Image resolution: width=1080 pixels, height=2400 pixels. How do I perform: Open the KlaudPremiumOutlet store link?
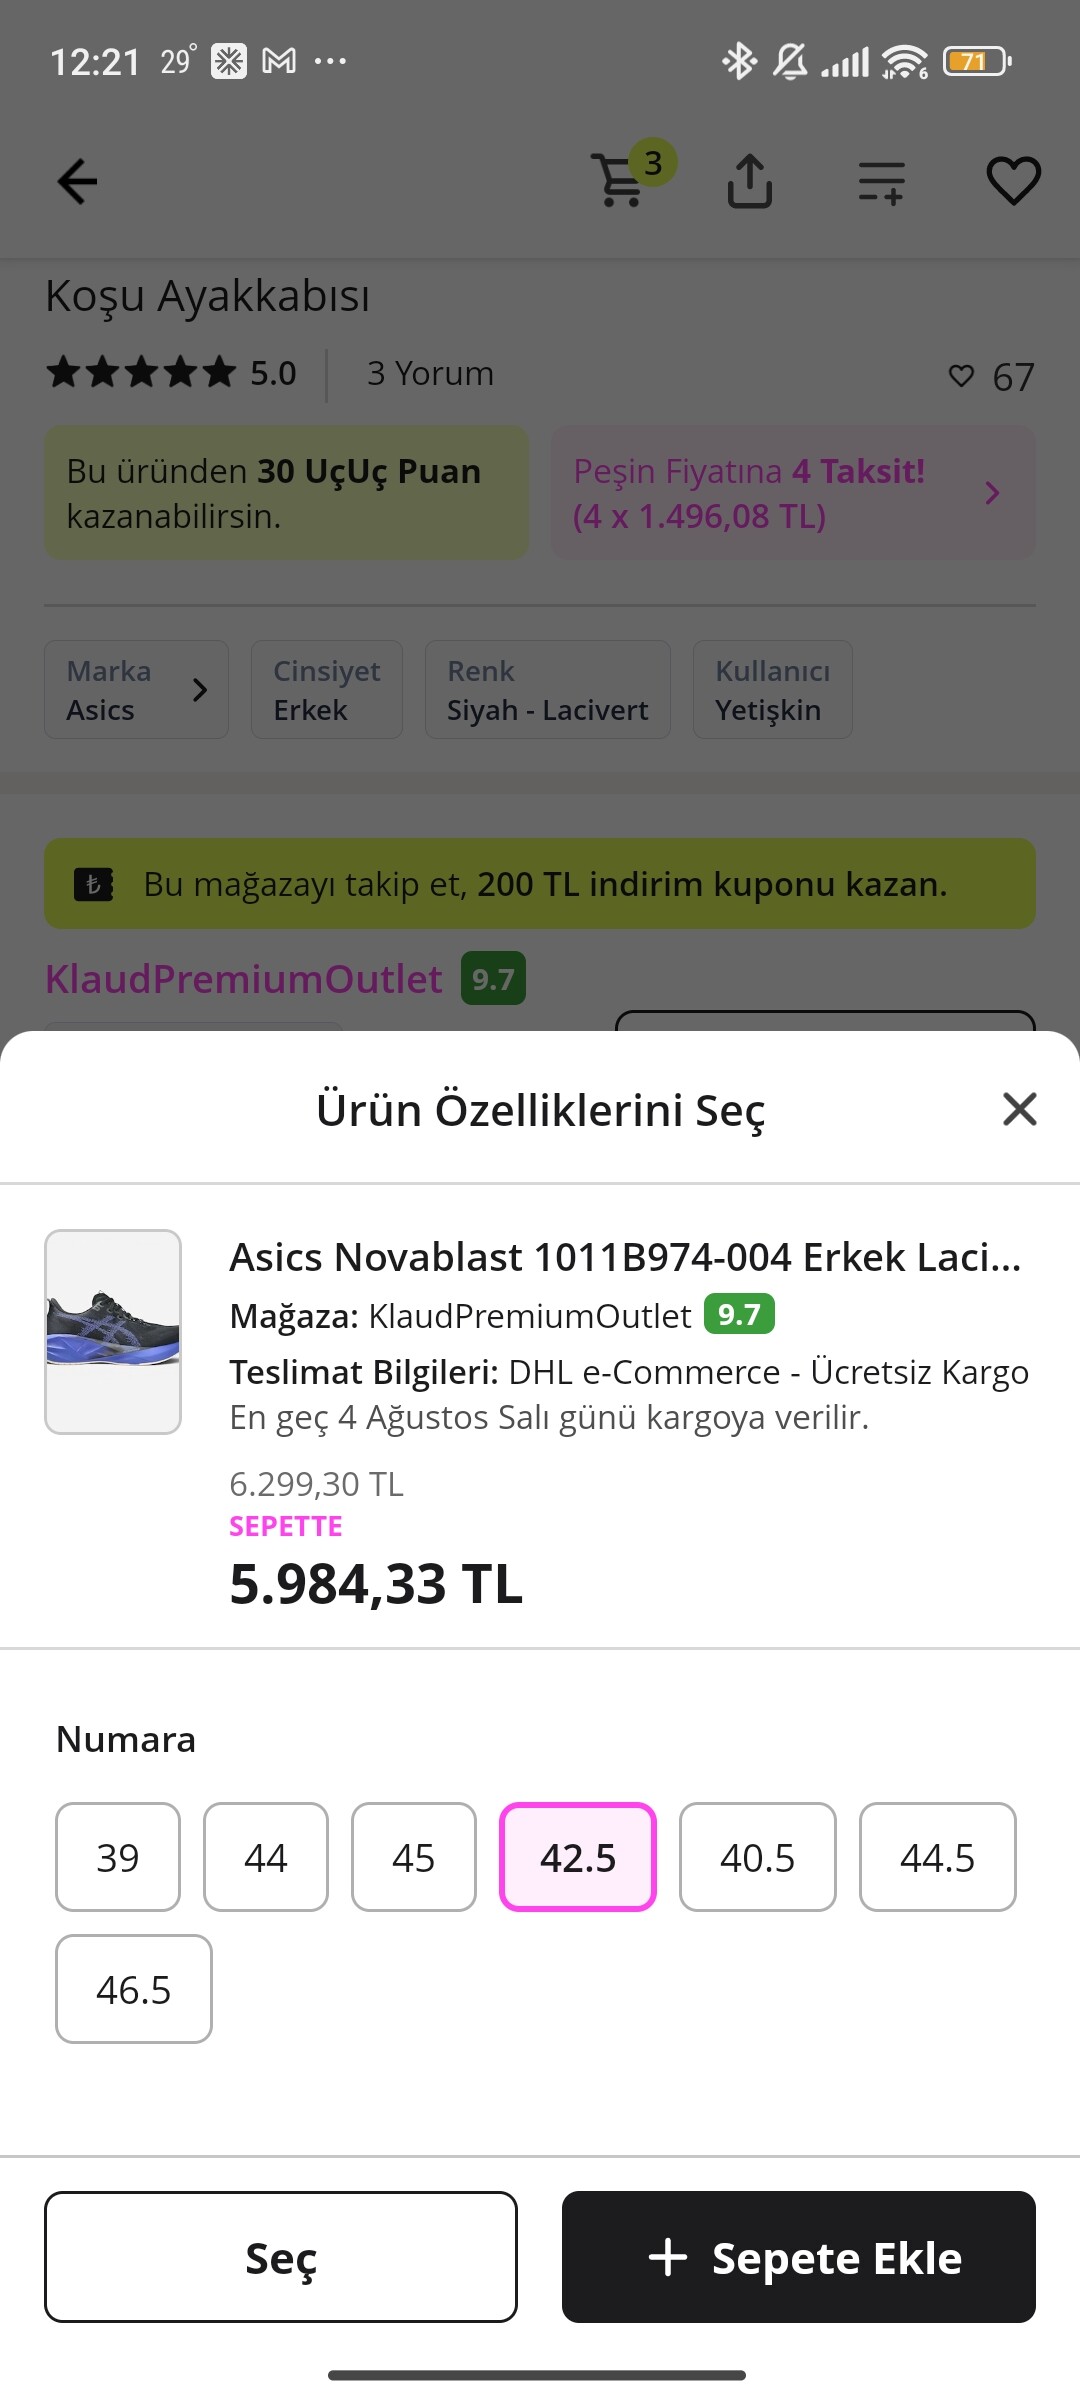(x=243, y=979)
